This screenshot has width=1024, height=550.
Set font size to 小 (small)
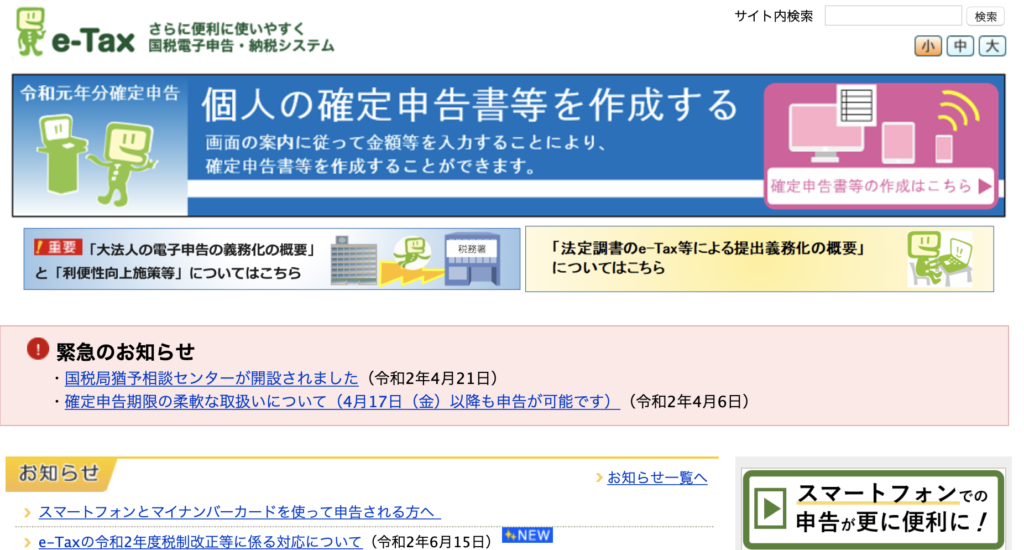(x=927, y=46)
